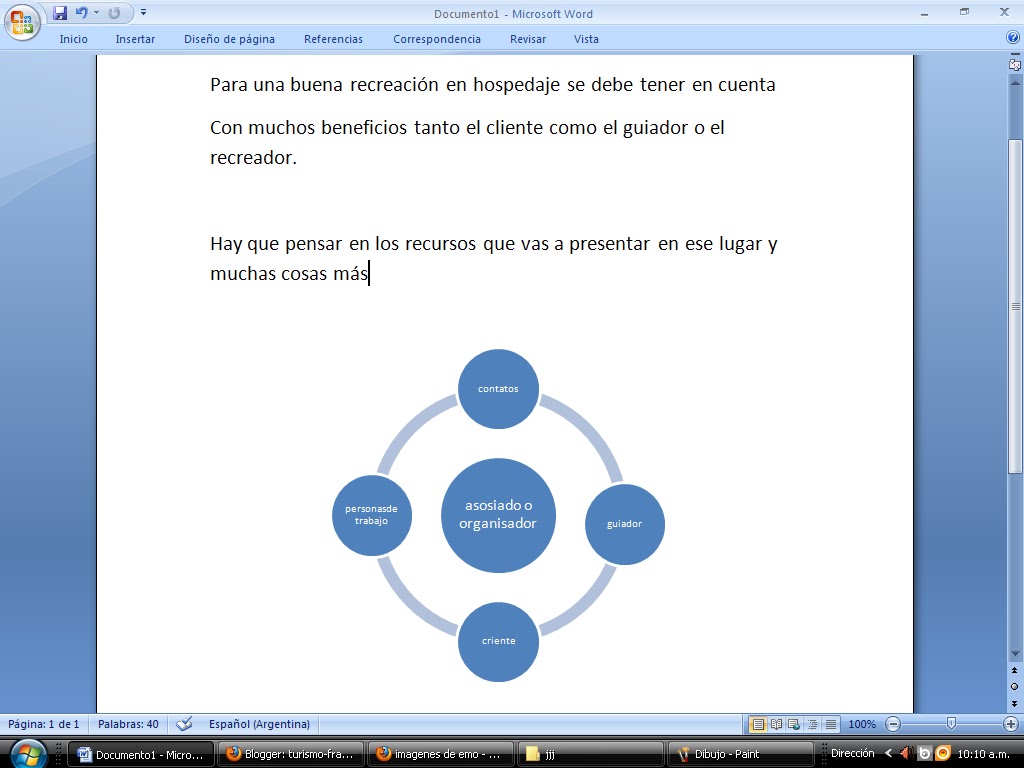Click the Zoom In plus button
The width and height of the screenshot is (1024, 768).
[x=1011, y=724]
